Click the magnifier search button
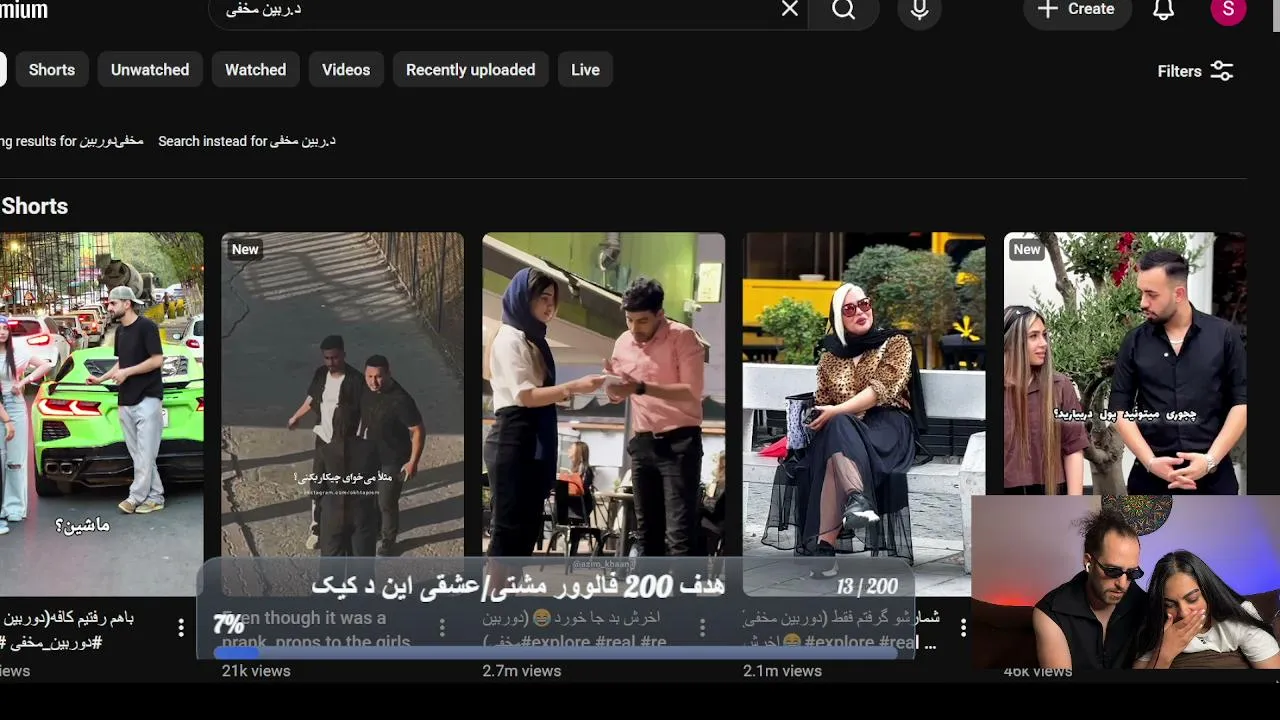Screen dimensions: 1280x720 point(844,10)
